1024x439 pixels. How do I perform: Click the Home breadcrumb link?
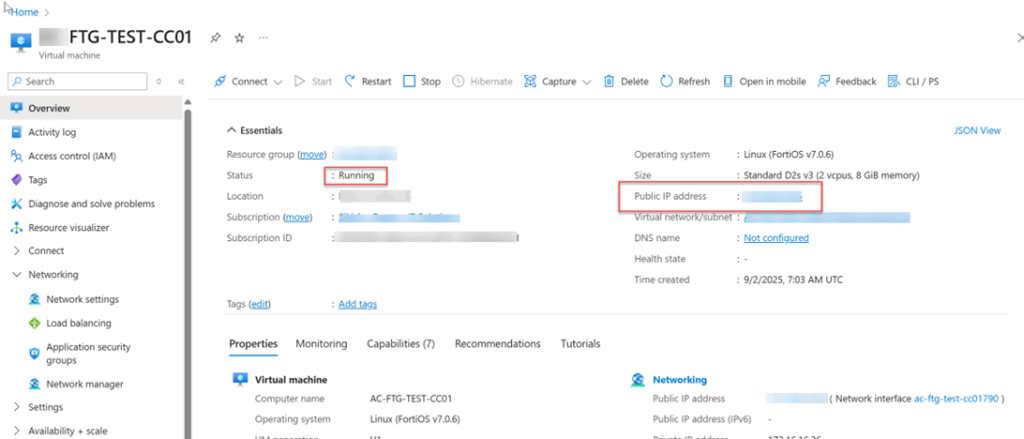coord(25,12)
